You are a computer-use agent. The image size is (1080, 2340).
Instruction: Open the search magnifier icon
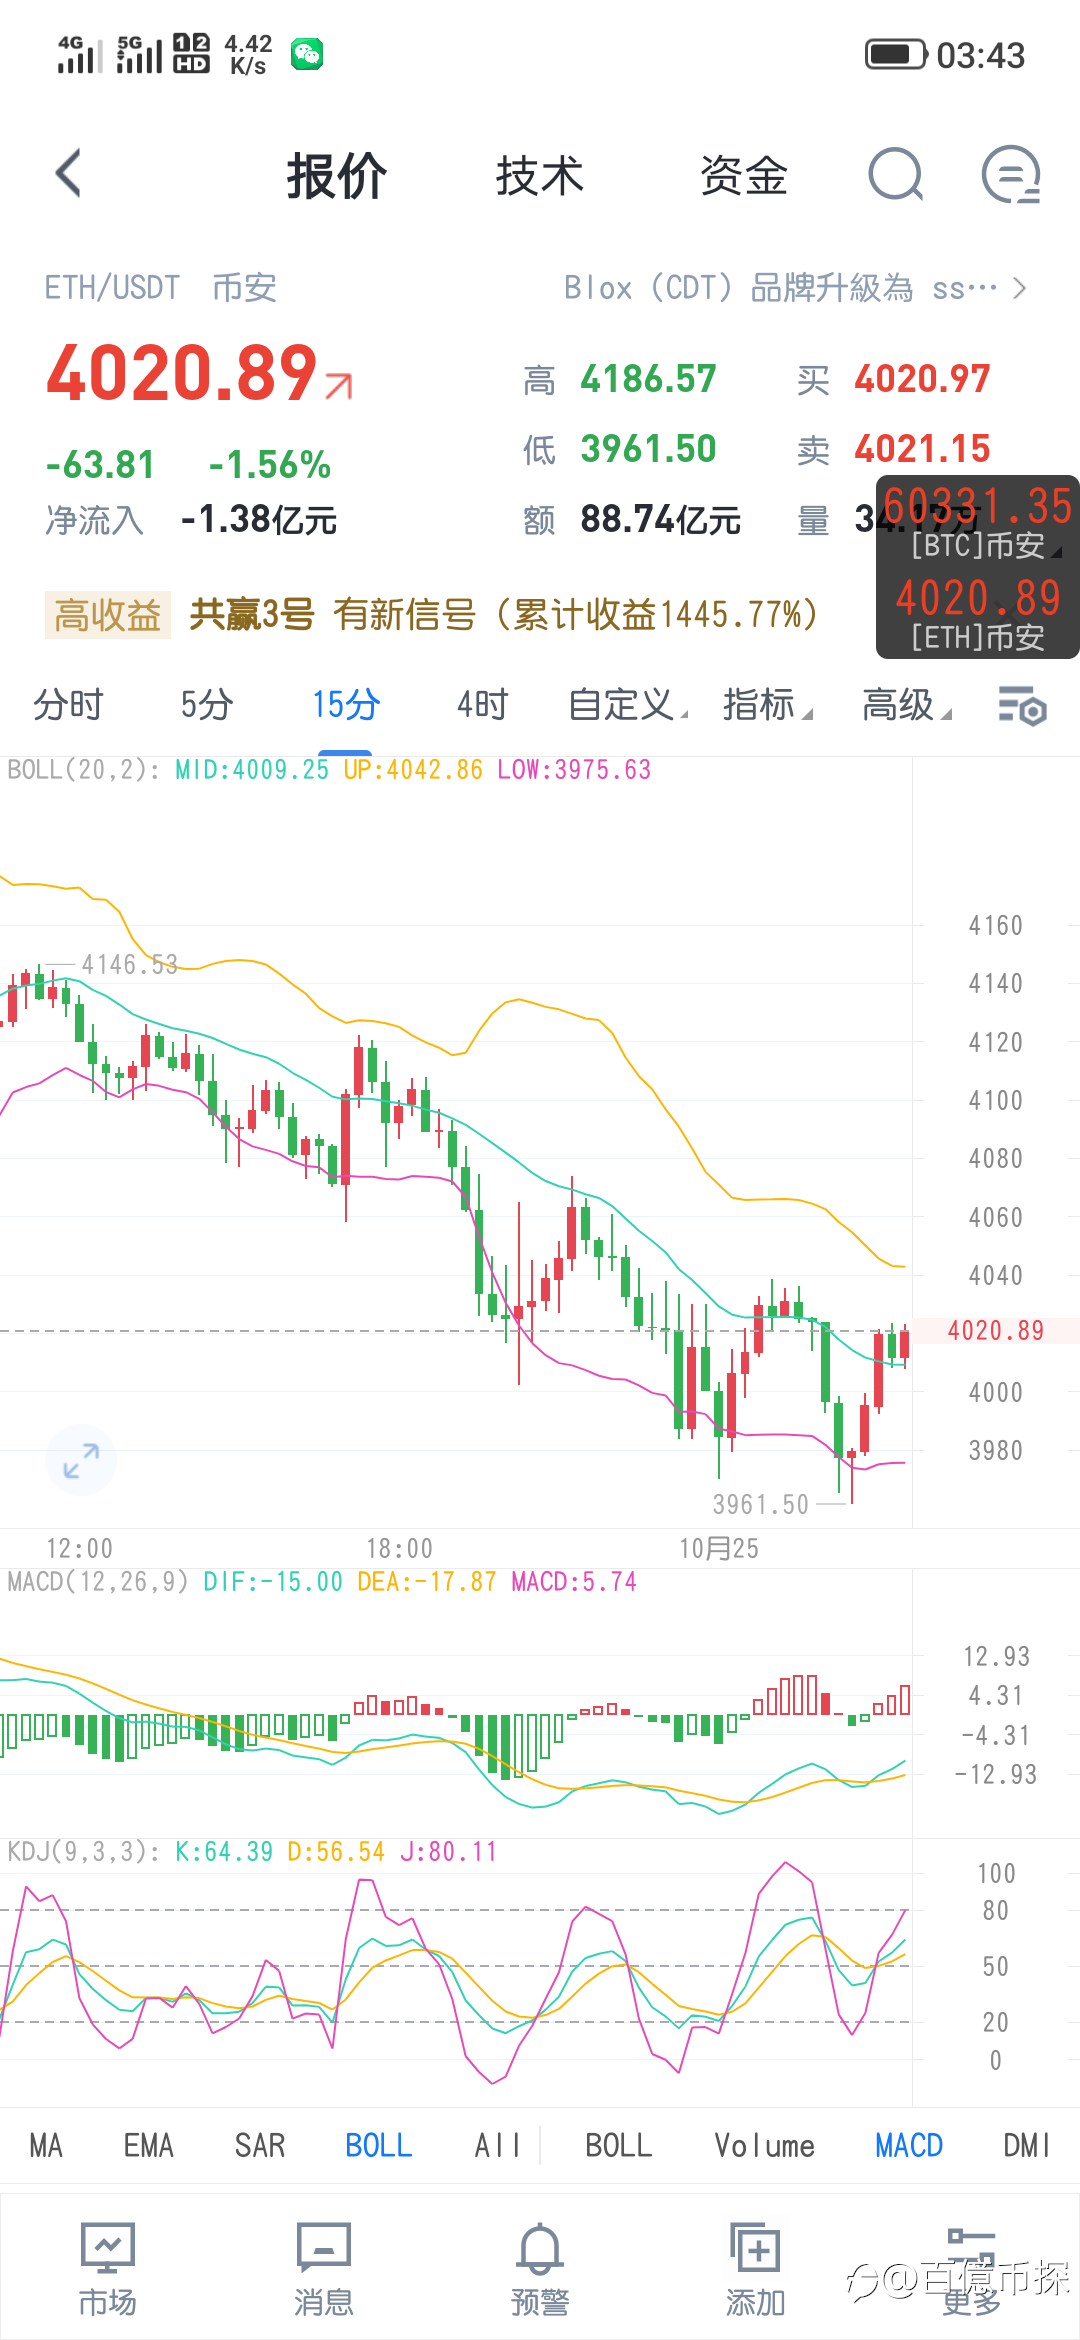click(x=895, y=175)
